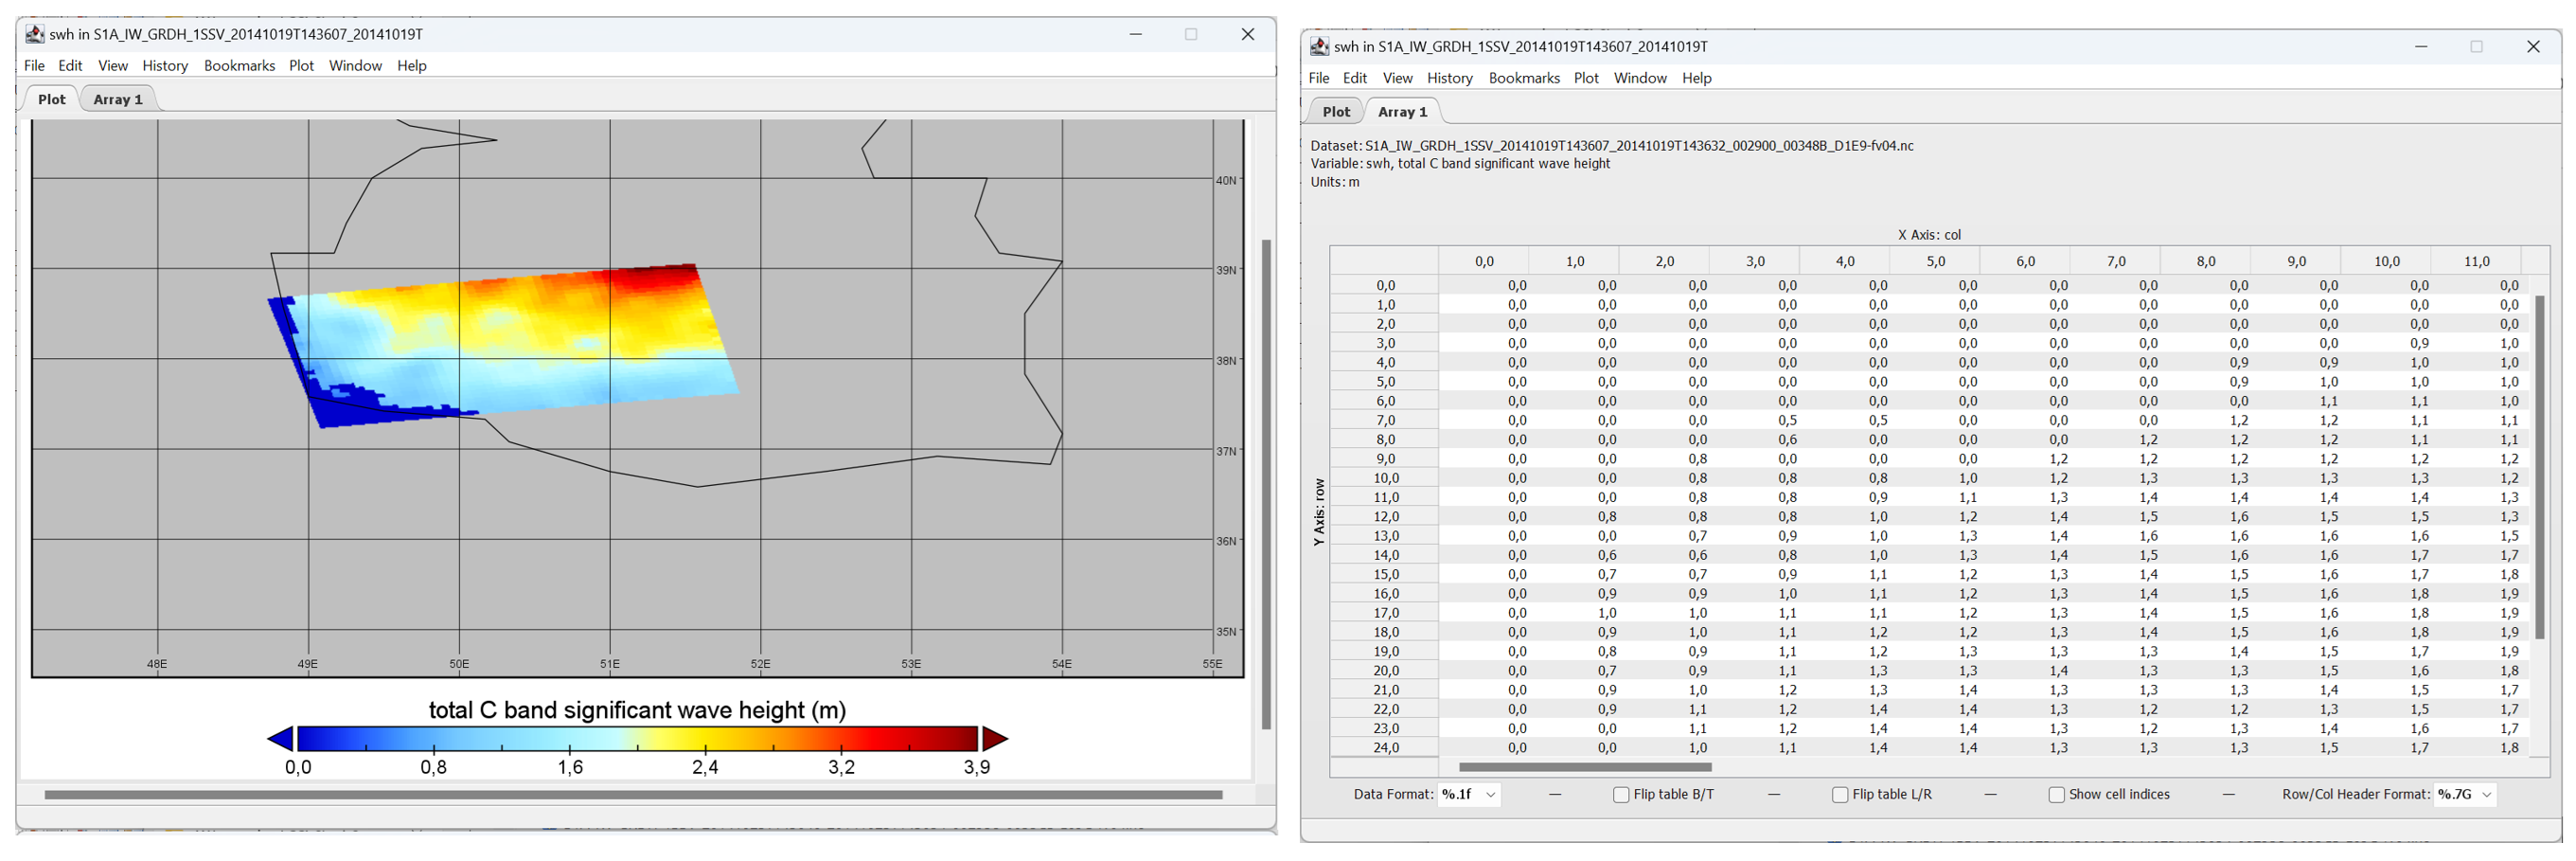Open the History menu in the right array window
Image resolution: width=2576 pixels, height=861 pixels.
(x=1450, y=78)
